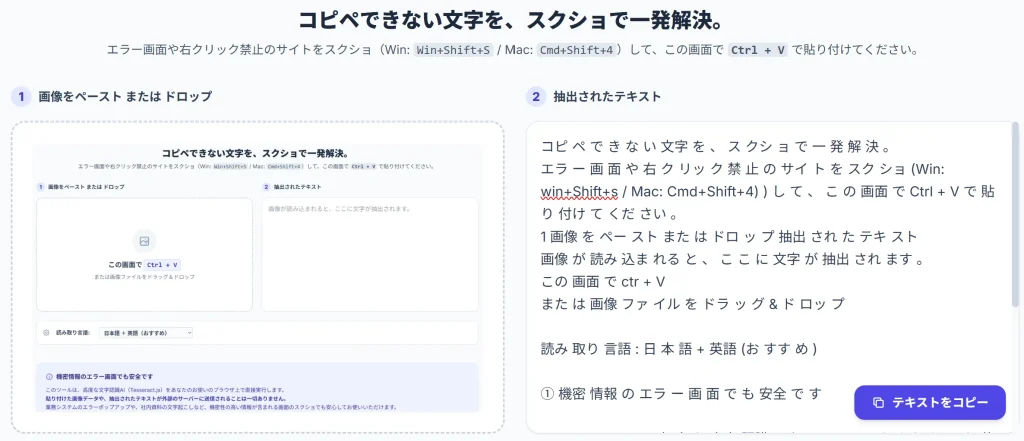Image resolution: width=1024 pixels, height=441 pixels.
Task: Click the main heading コピペできない文字を、スクショで一発解決。
Action: click(x=512, y=20)
